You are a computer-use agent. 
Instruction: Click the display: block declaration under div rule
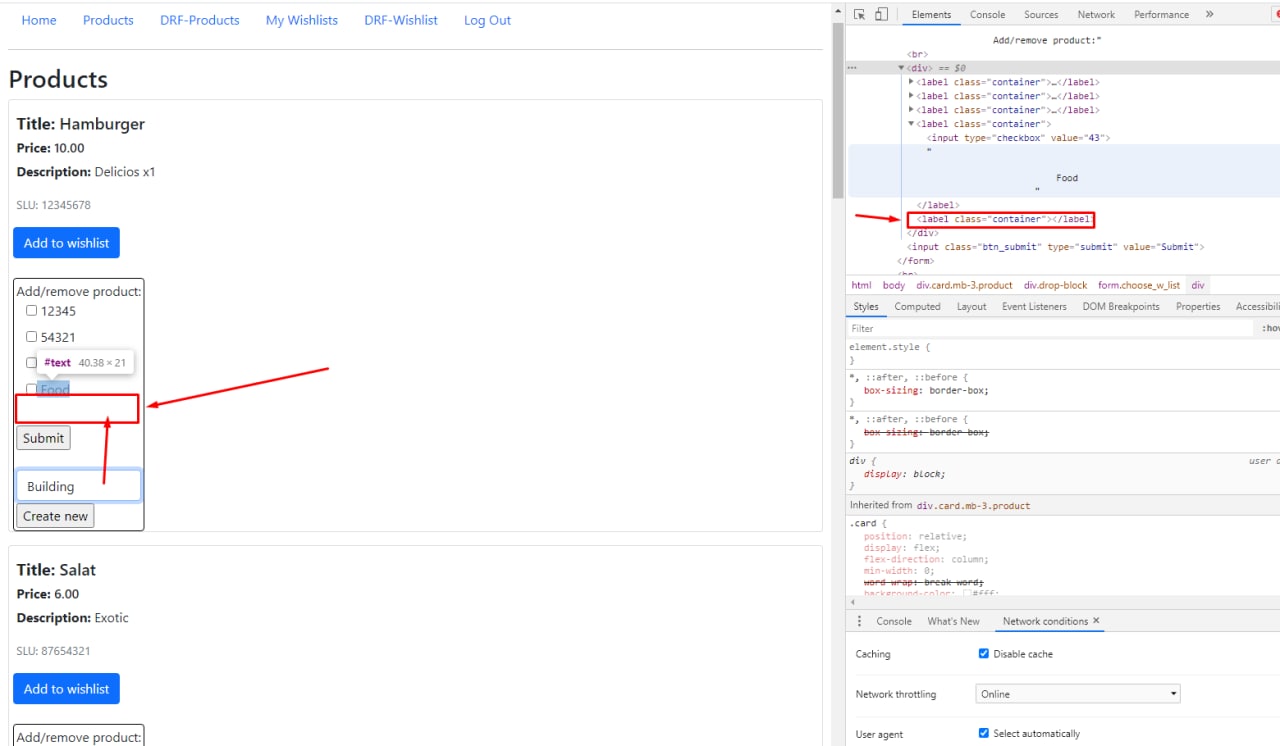click(904, 474)
